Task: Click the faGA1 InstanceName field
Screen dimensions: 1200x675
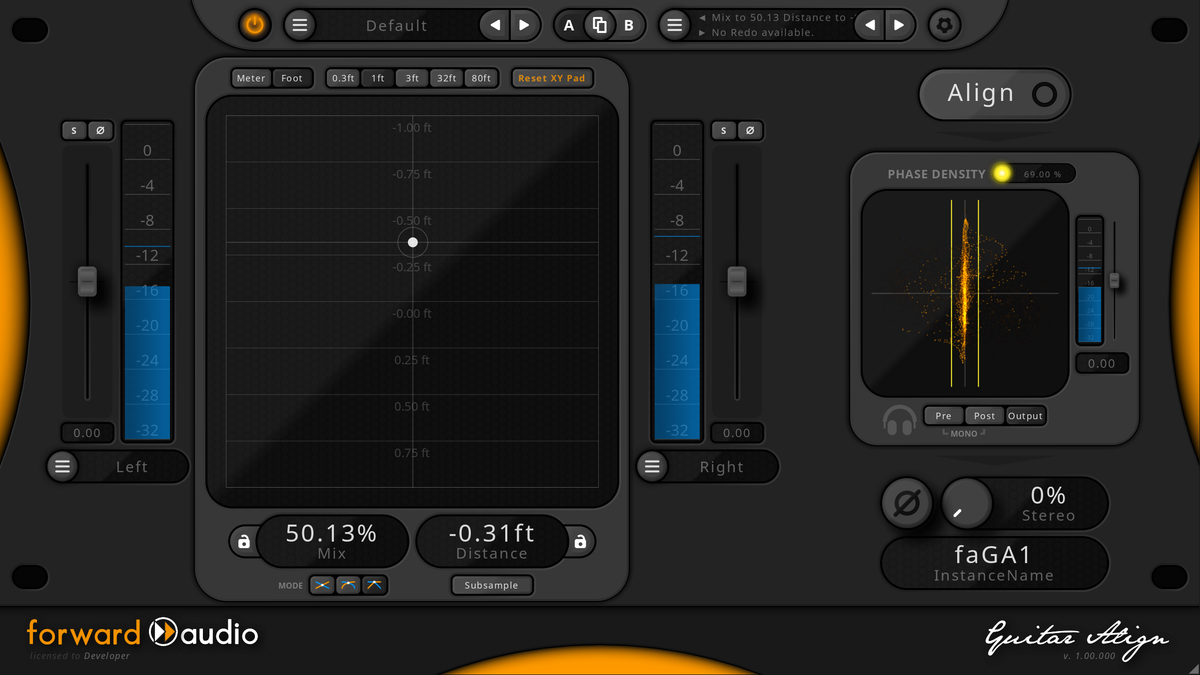Action: coord(994,563)
